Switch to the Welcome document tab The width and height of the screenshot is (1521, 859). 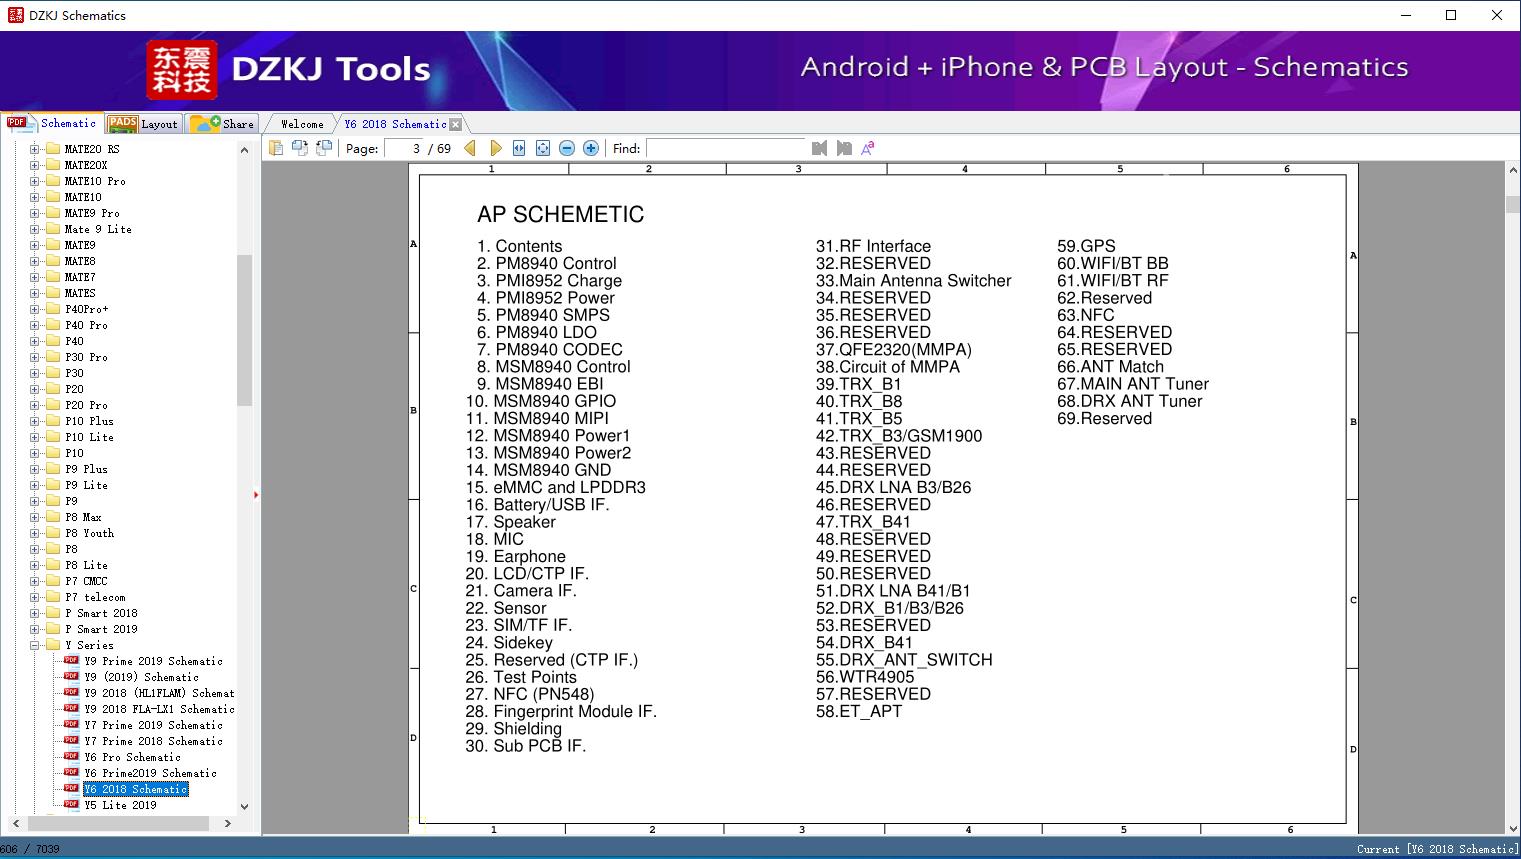click(302, 124)
